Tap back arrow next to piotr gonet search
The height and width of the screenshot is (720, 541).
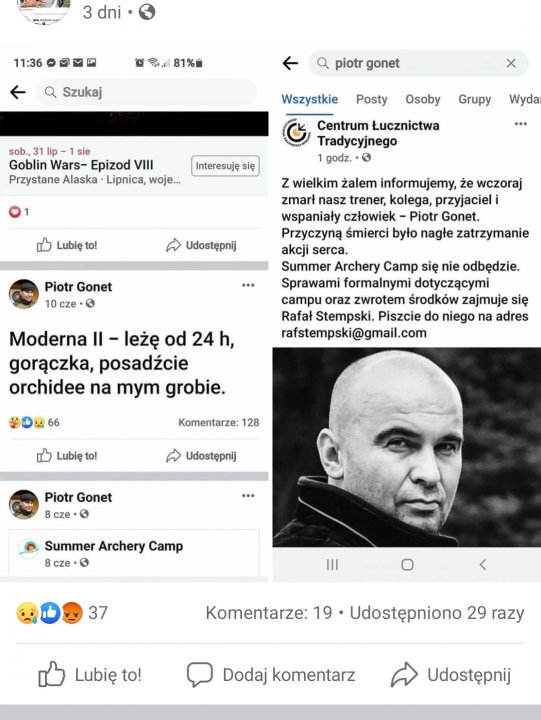click(x=290, y=63)
